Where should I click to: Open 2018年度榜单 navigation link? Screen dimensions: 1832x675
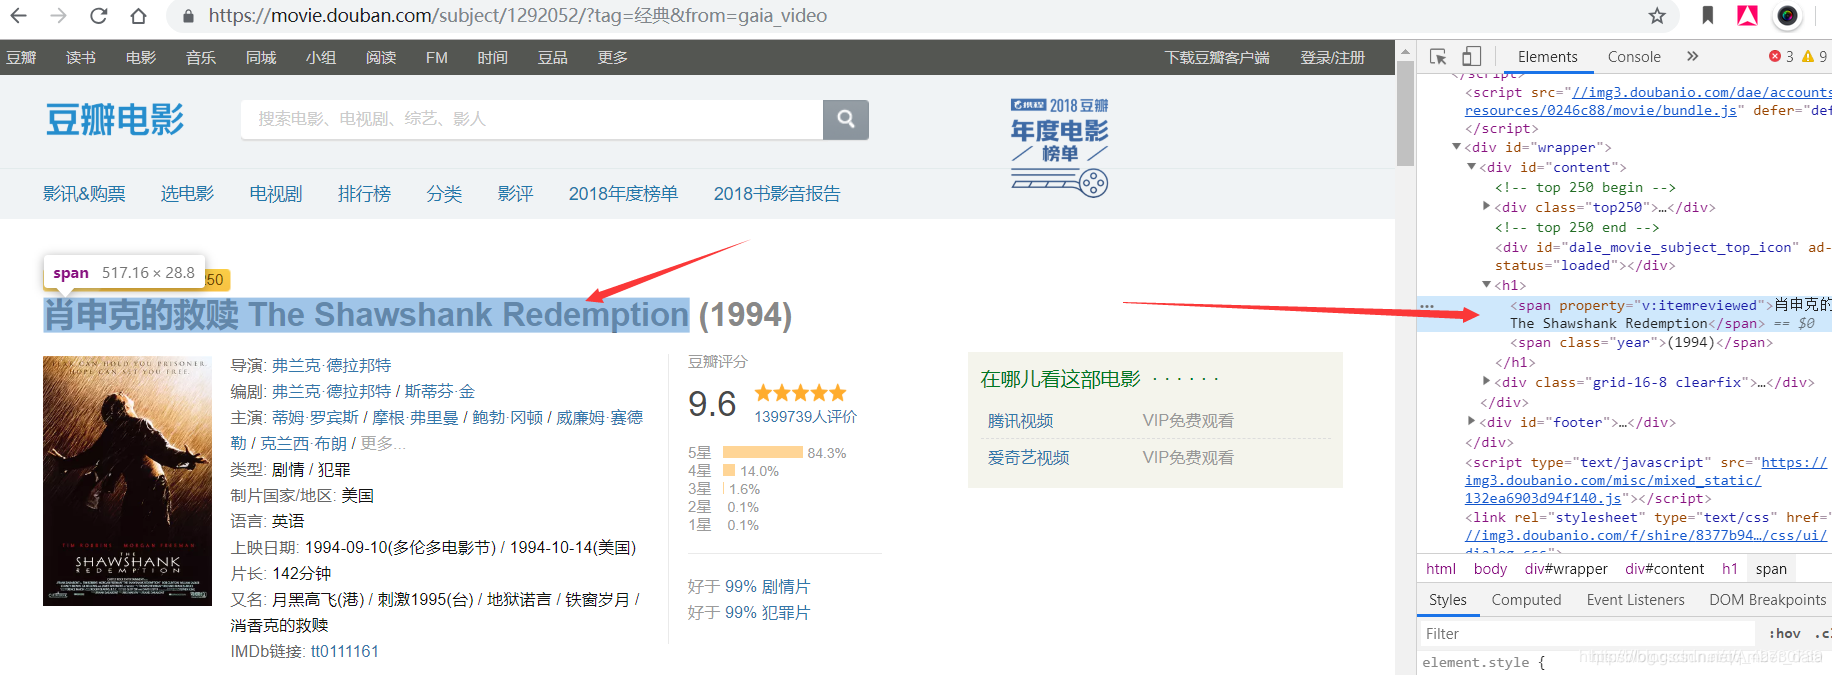[x=623, y=194]
